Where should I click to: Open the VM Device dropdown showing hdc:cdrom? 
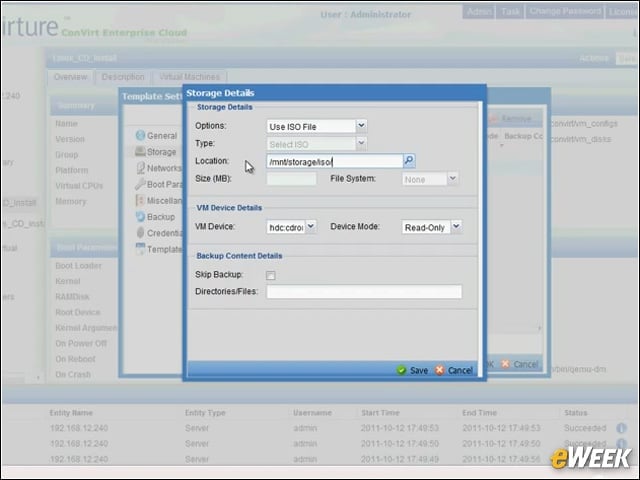pos(311,226)
